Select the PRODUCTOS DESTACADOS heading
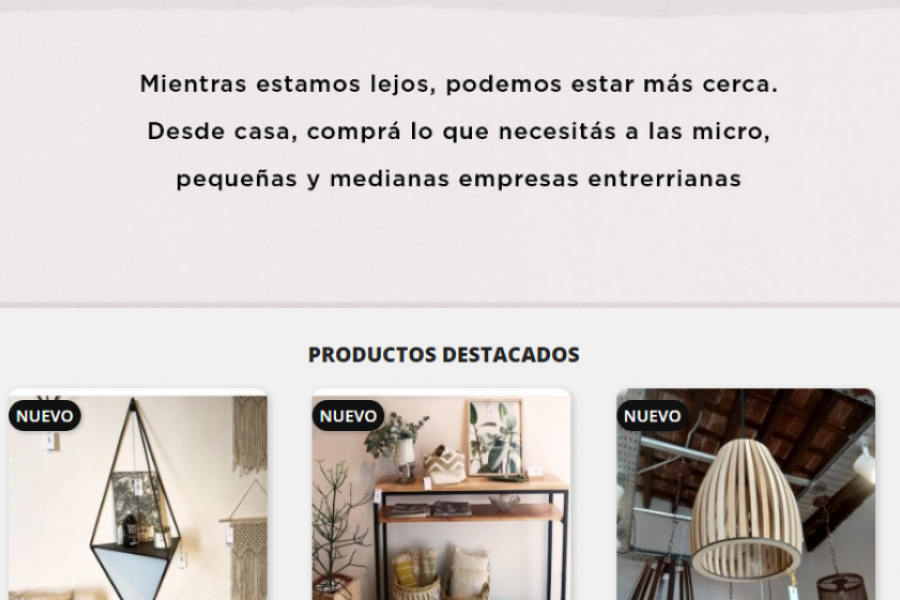 click(x=444, y=354)
